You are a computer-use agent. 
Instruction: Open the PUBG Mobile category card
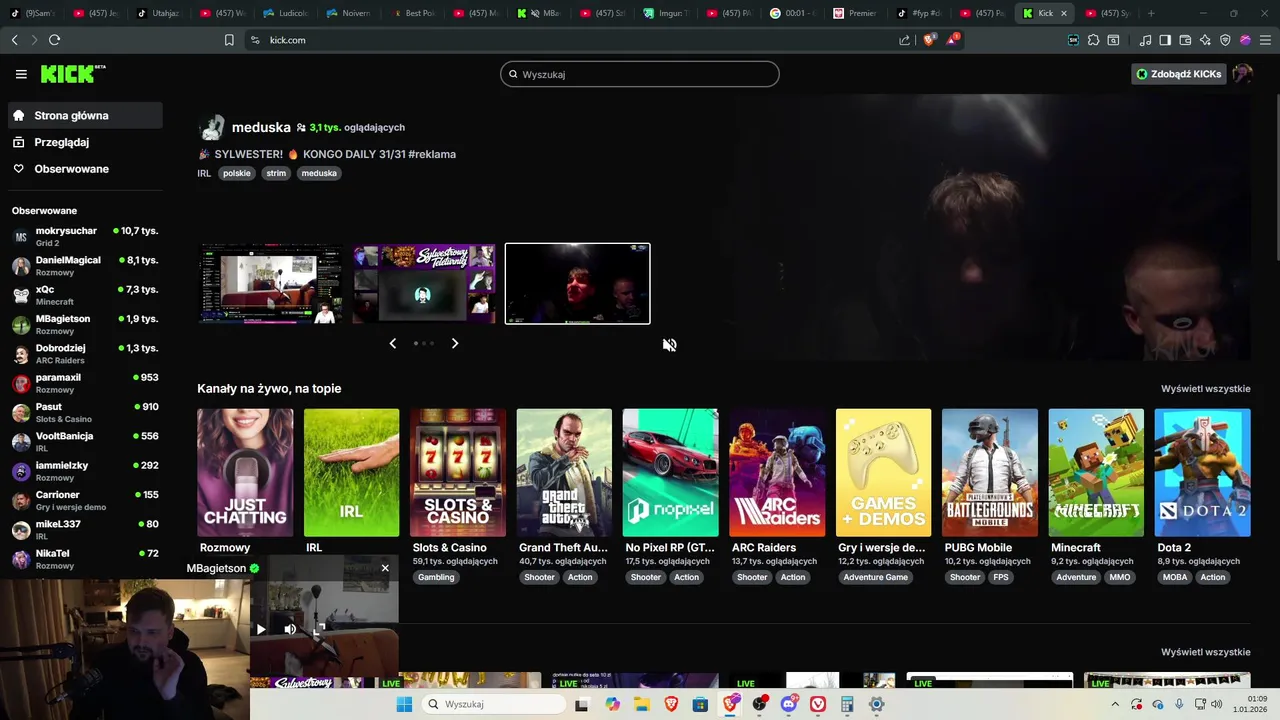[990, 473]
